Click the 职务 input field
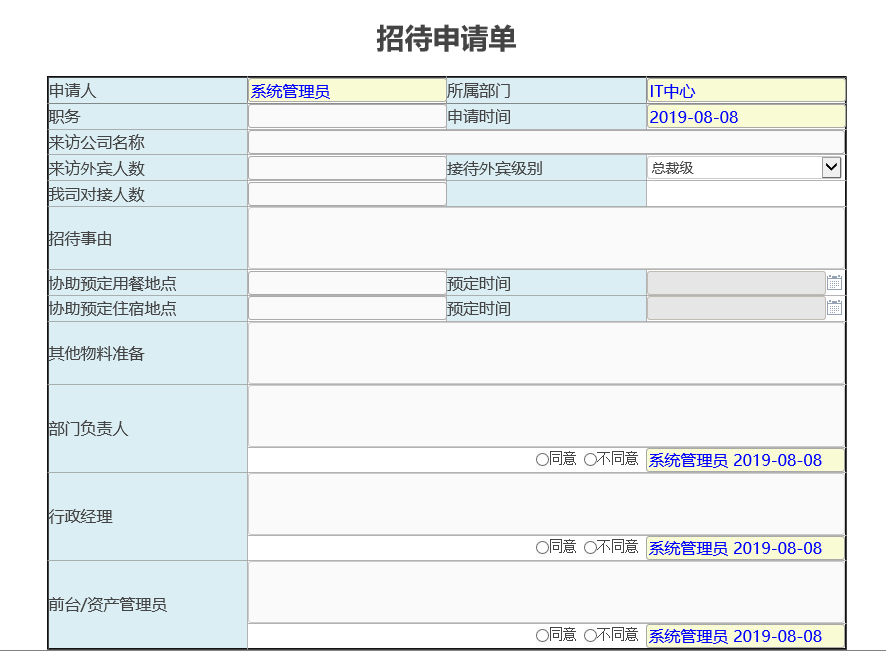Image resolution: width=886 pixels, height=651 pixels. 345,116
